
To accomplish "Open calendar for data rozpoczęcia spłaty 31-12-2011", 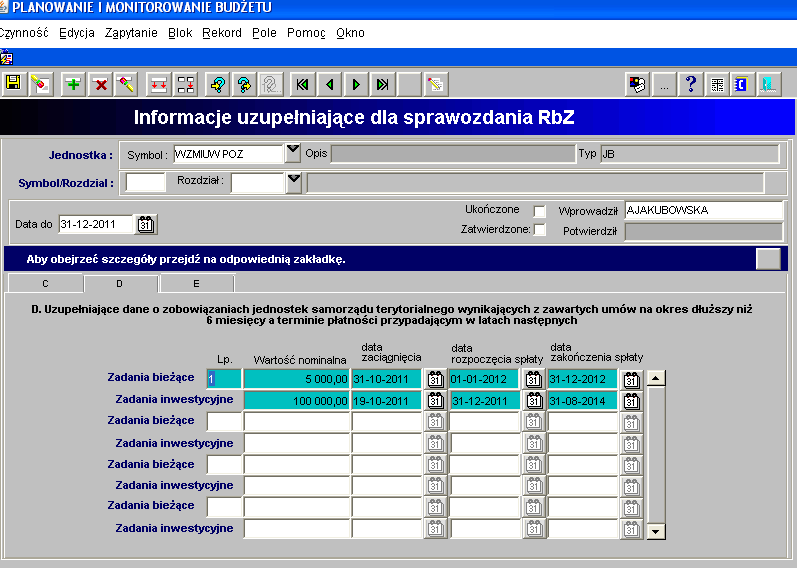I will 533,401.
